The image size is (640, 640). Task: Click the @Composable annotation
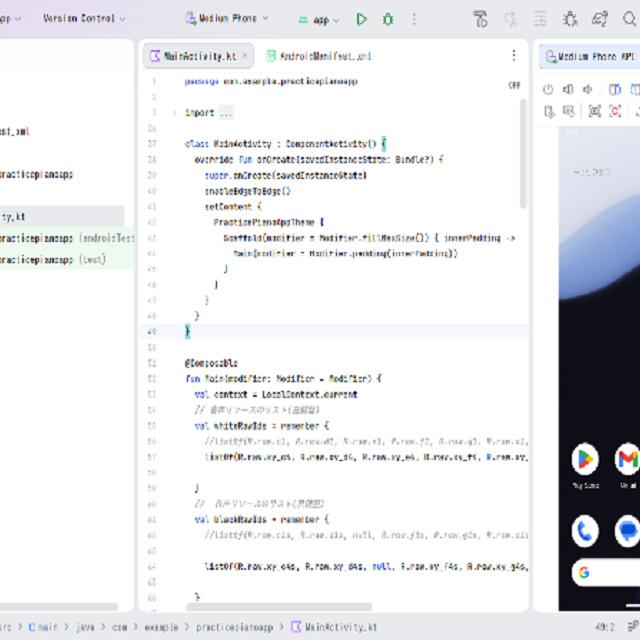coord(211,363)
